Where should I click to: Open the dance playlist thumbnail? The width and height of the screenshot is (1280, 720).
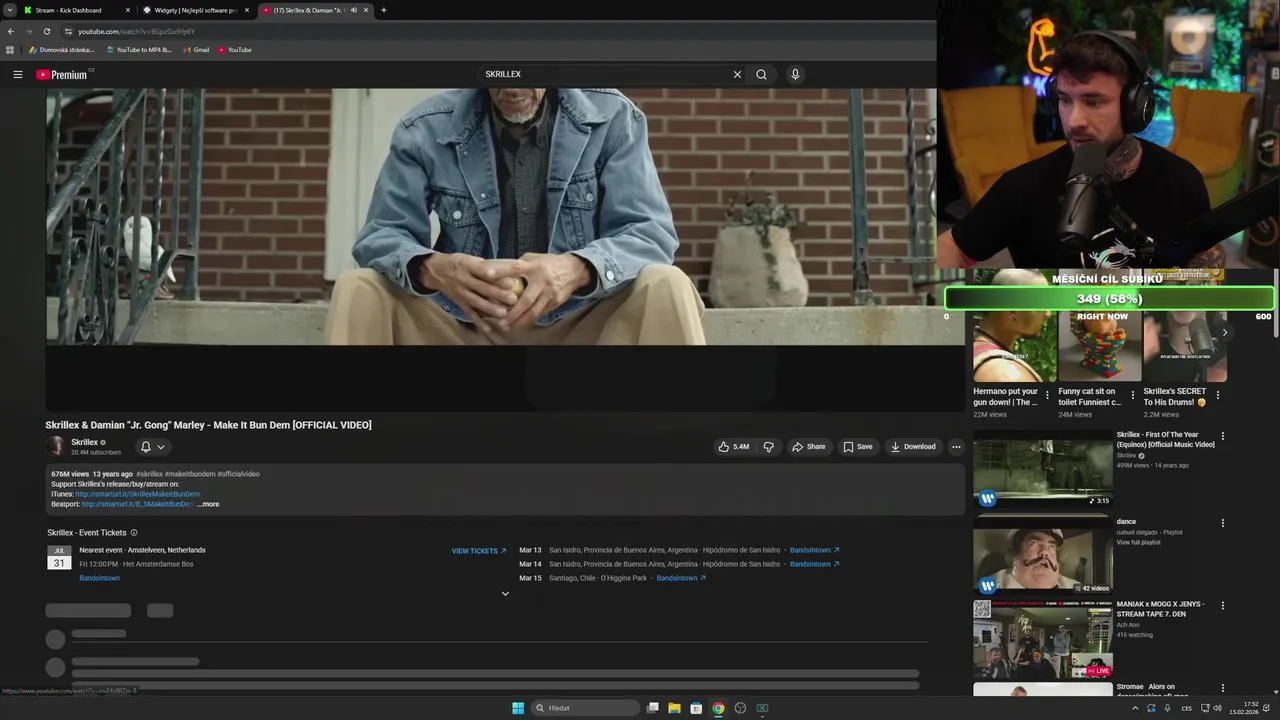click(x=1043, y=556)
